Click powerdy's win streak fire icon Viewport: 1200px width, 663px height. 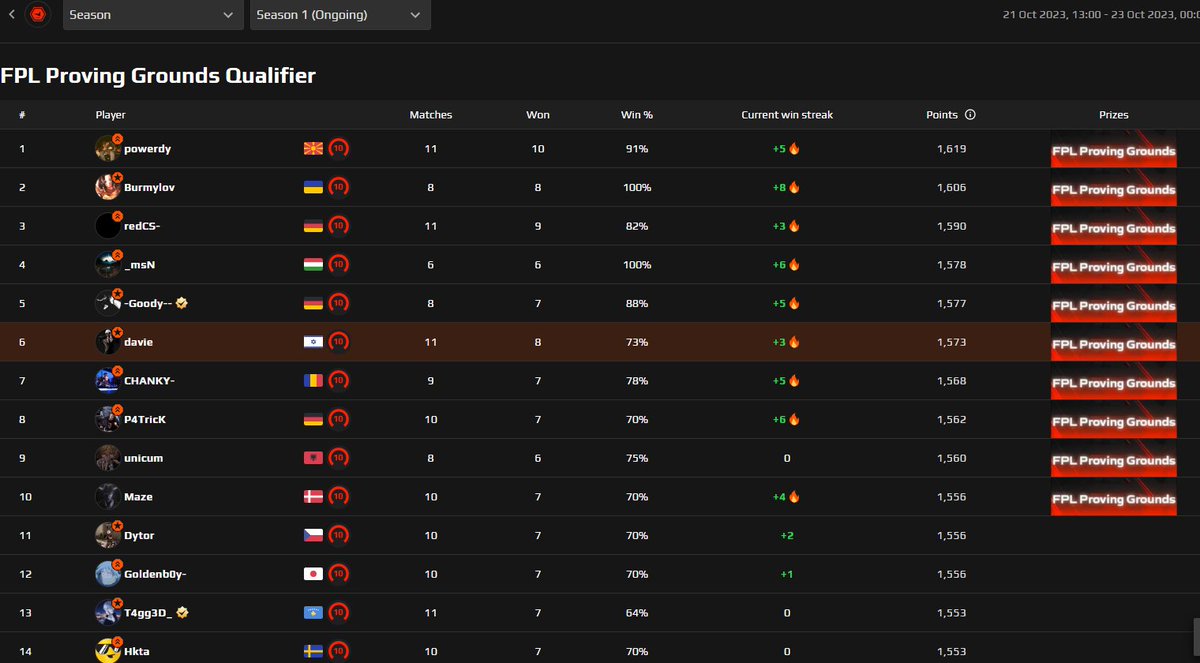pos(795,149)
